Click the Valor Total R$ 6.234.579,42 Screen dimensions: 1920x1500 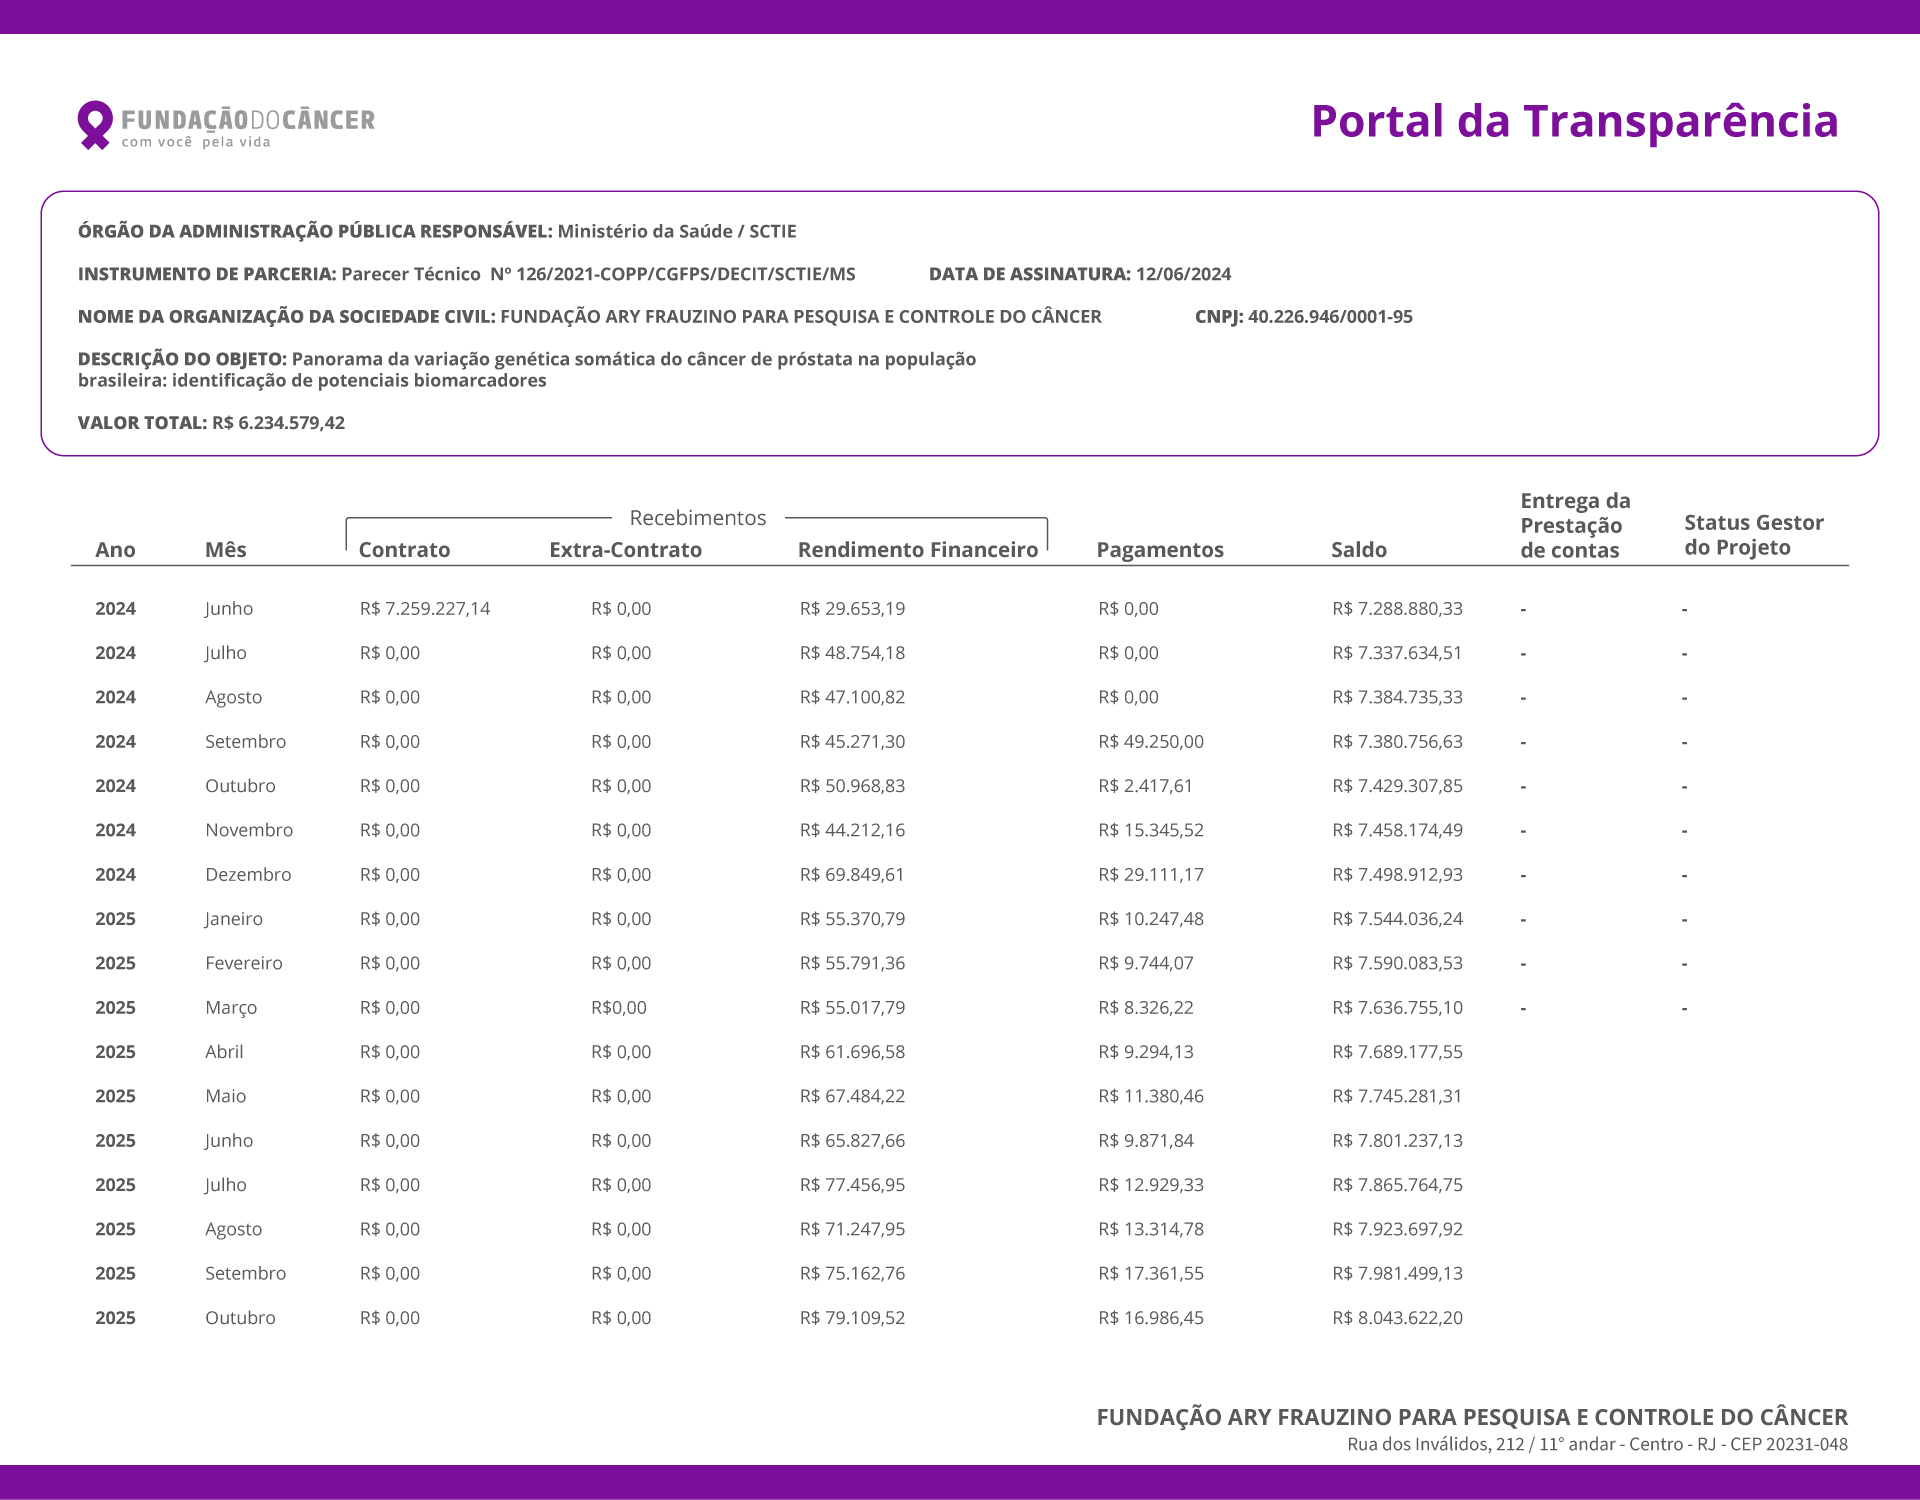click(x=278, y=423)
